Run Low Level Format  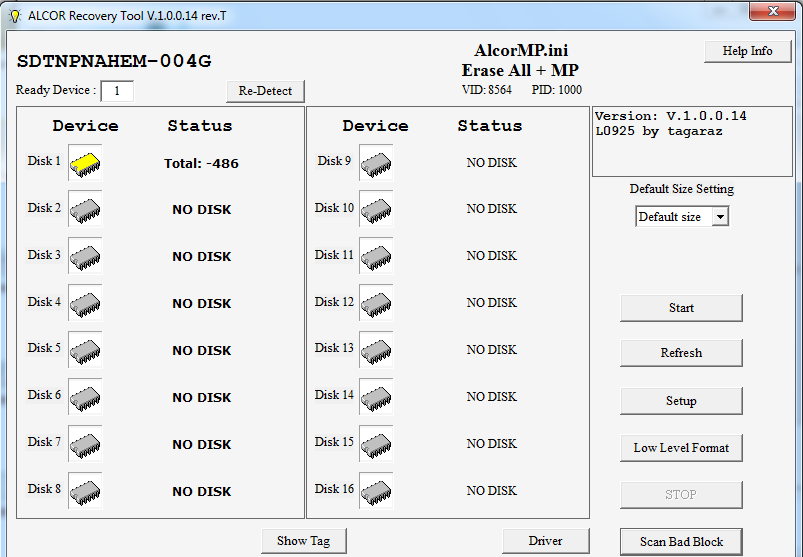pos(681,448)
